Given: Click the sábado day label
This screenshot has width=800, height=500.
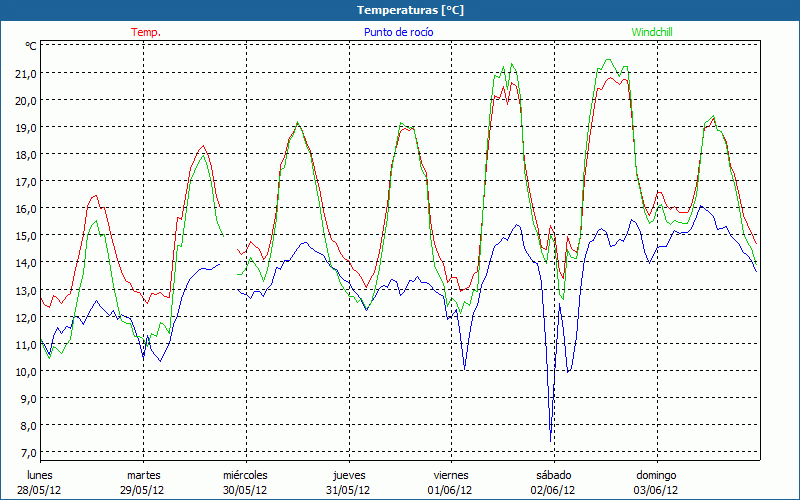Looking at the screenshot, I should click(553, 475).
